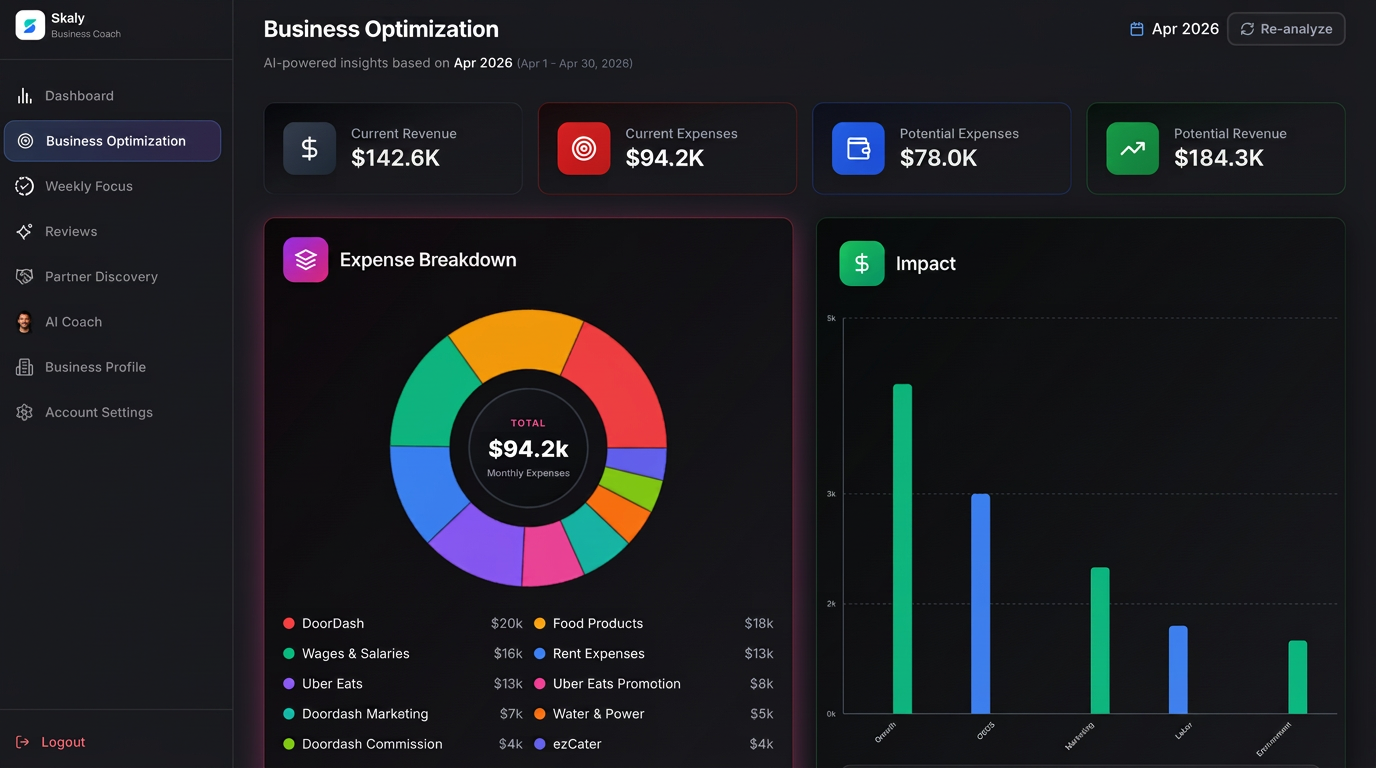This screenshot has width=1376, height=768.
Task: Click the green dollar icon of Impact panel
Action: tap(862, 264)
